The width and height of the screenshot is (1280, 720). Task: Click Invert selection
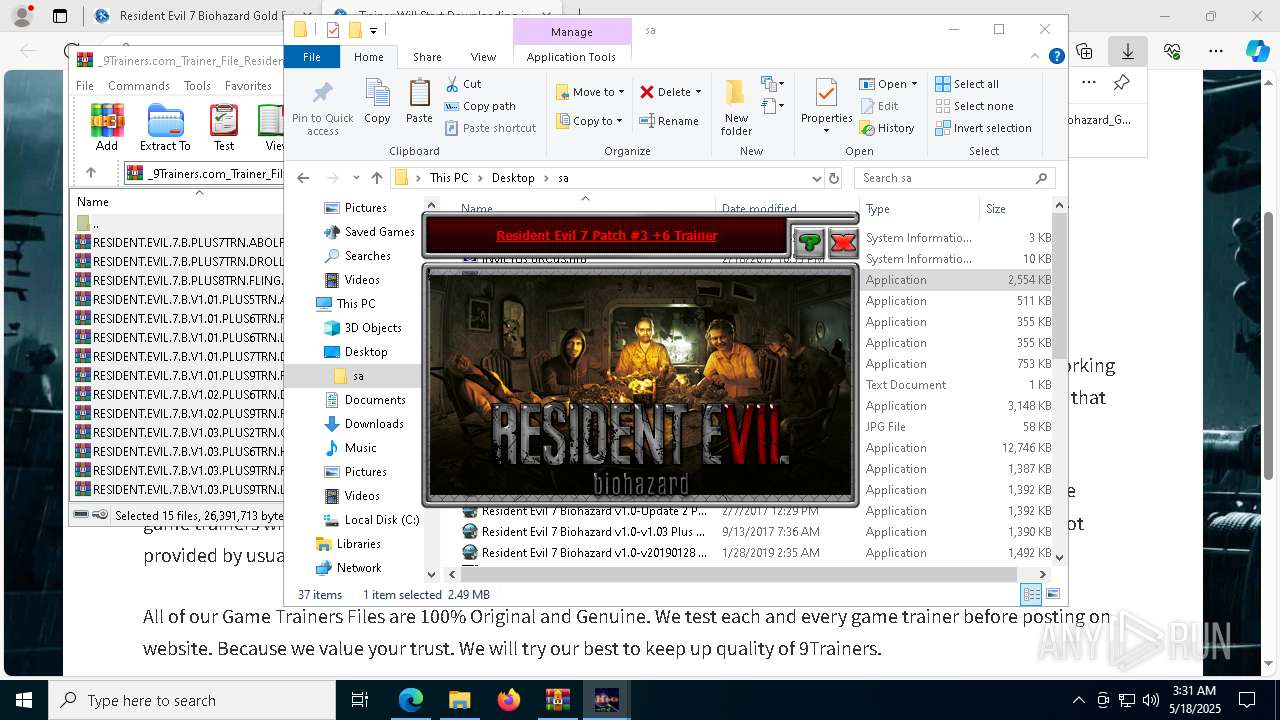click(x=983, y=128)
